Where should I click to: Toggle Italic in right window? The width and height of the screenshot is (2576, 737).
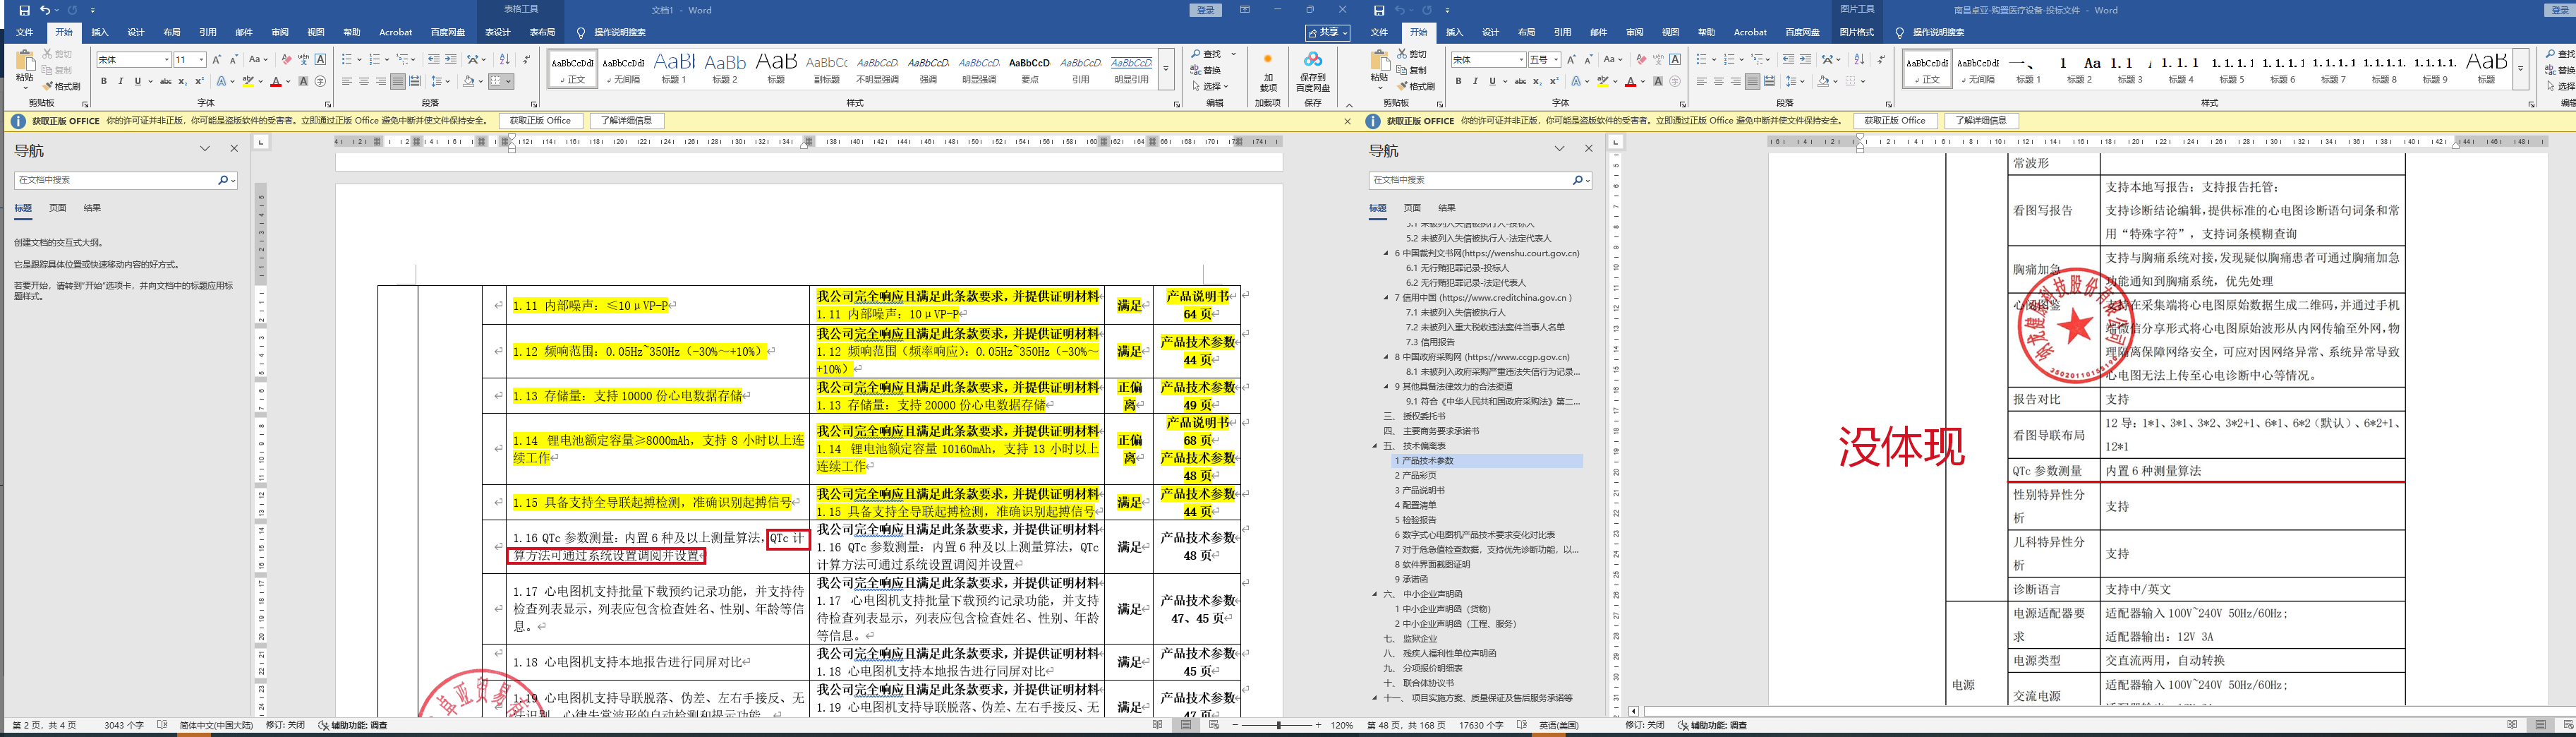click(x=1475, y=82)
